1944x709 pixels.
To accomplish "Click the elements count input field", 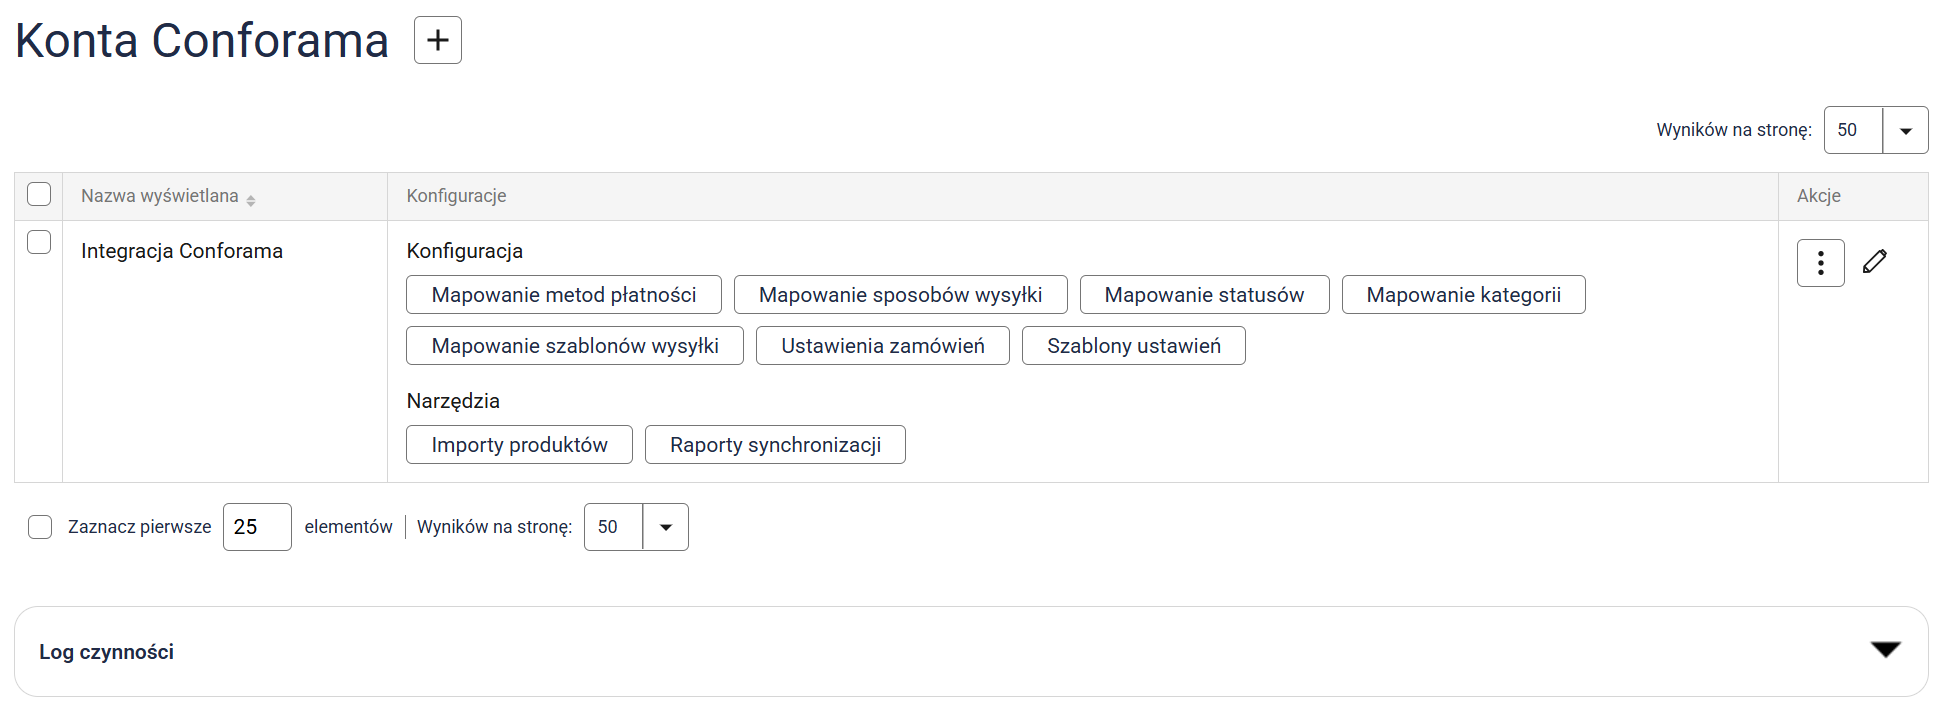I will coord(256,527).
